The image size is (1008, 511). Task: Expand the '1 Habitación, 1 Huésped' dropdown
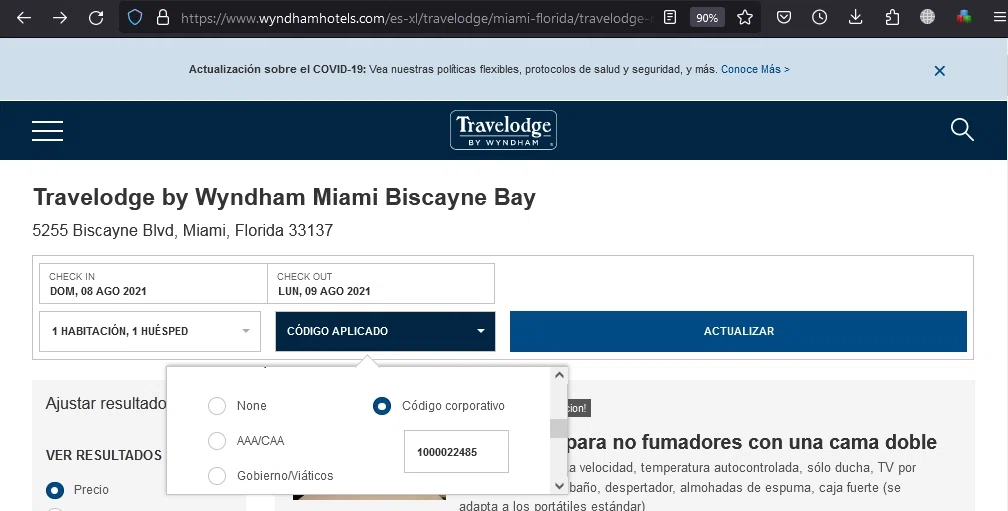tap(150, 331)
